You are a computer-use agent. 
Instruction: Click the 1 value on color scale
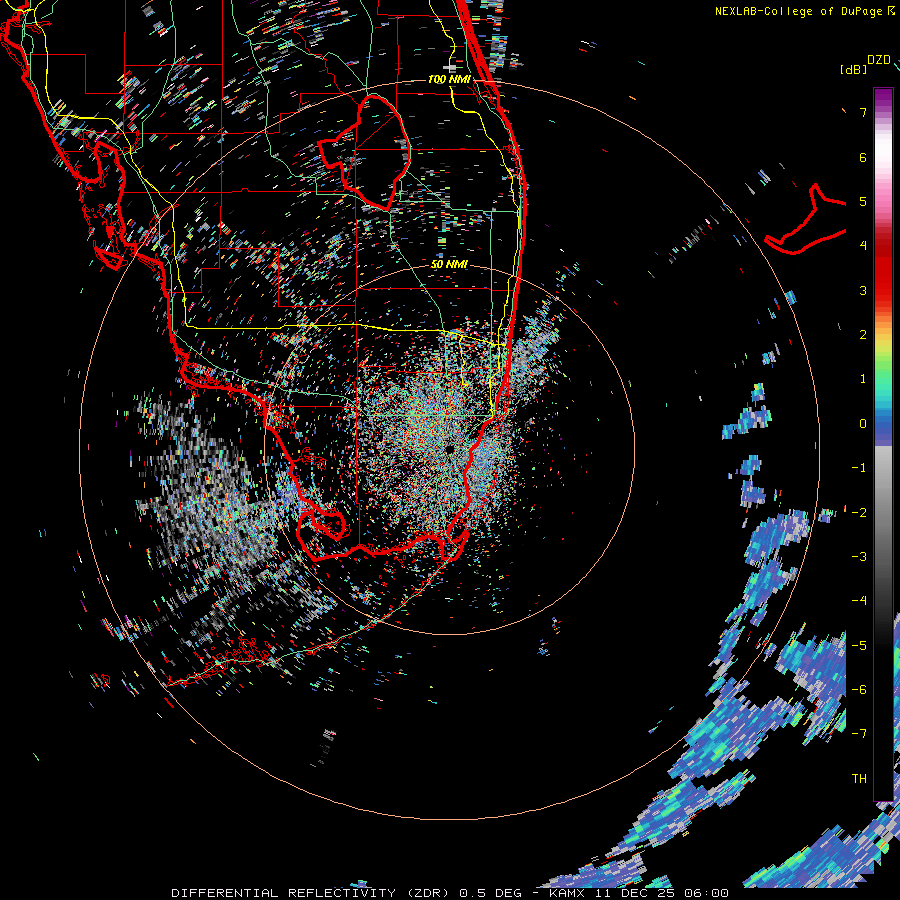pyautogui.click(x=863, y=379)
